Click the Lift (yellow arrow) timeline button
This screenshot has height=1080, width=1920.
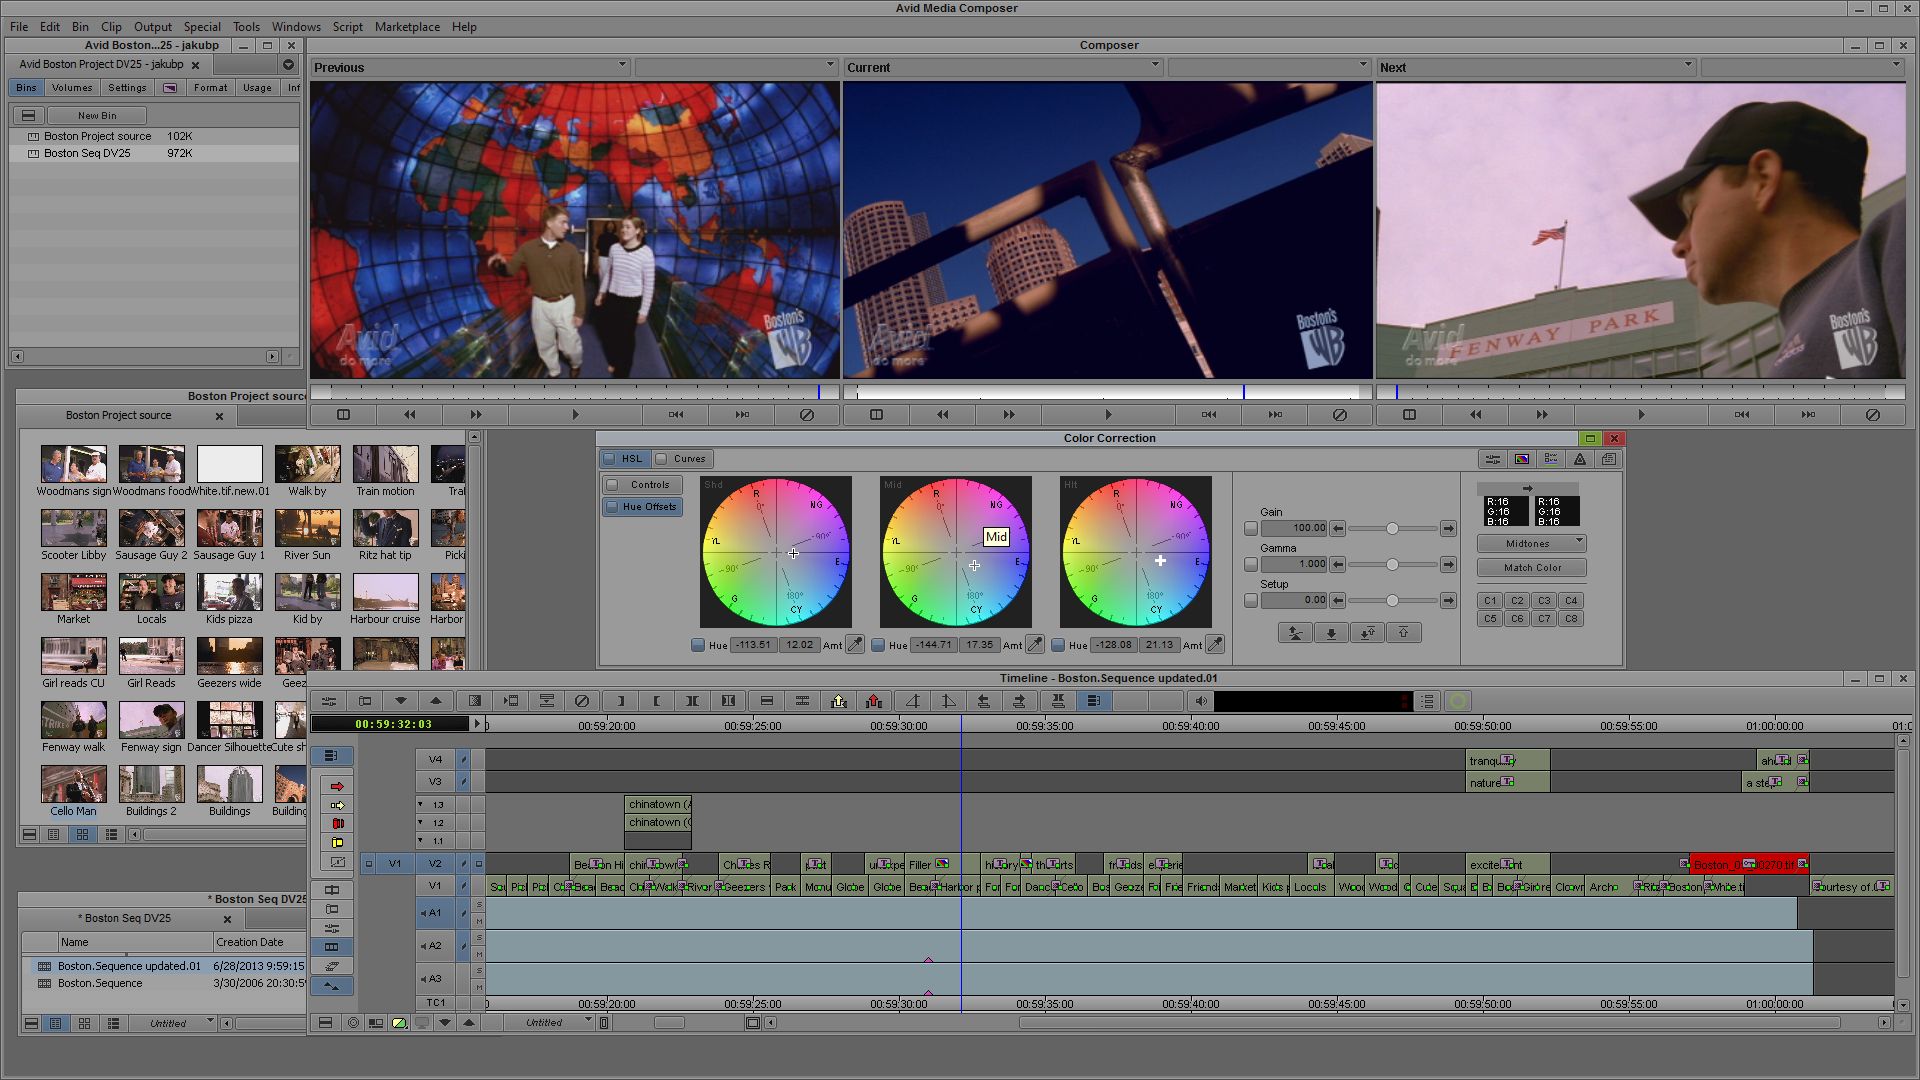pos(839,701)
